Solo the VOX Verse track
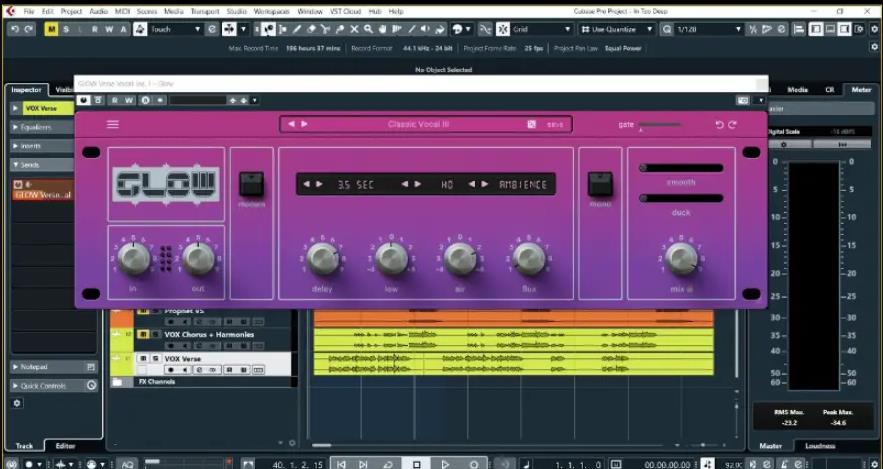 [155, 359]
